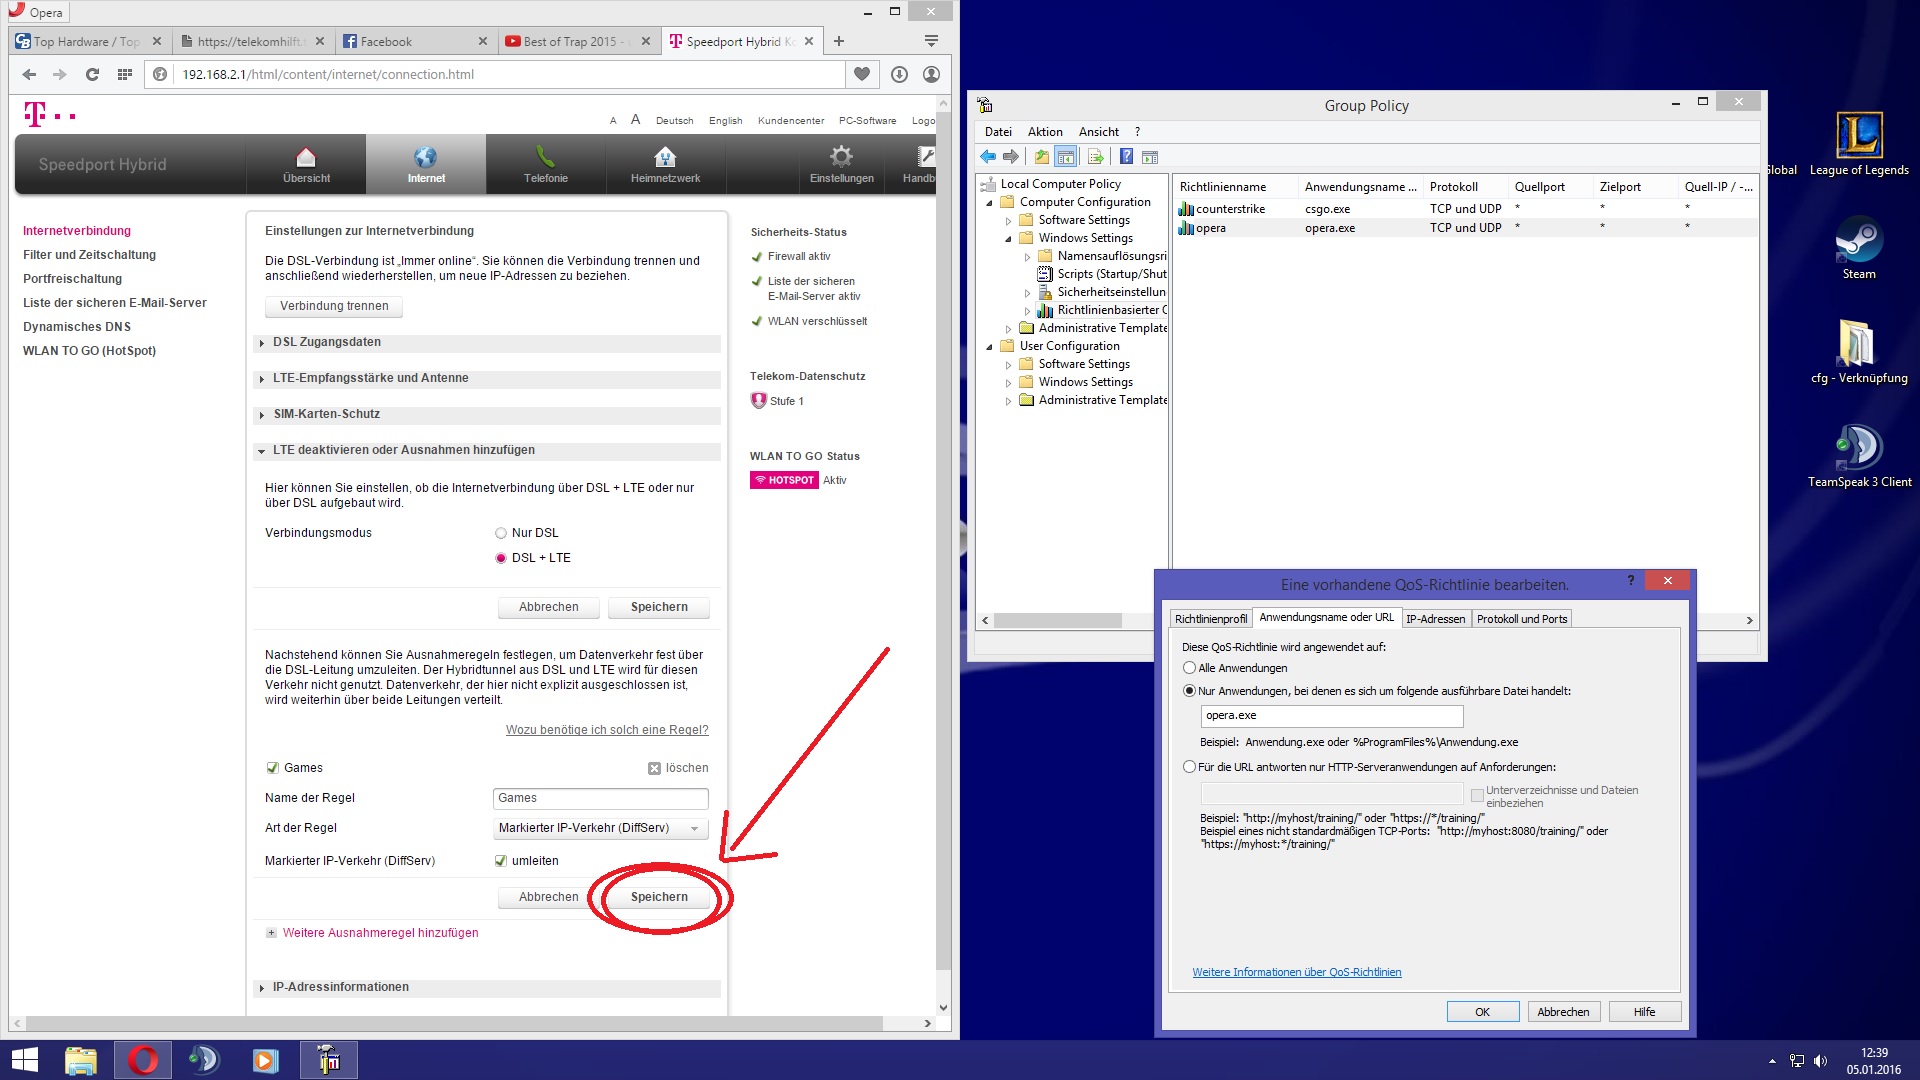
Task: Open the Steam desktop icon
Action: 1859,241
